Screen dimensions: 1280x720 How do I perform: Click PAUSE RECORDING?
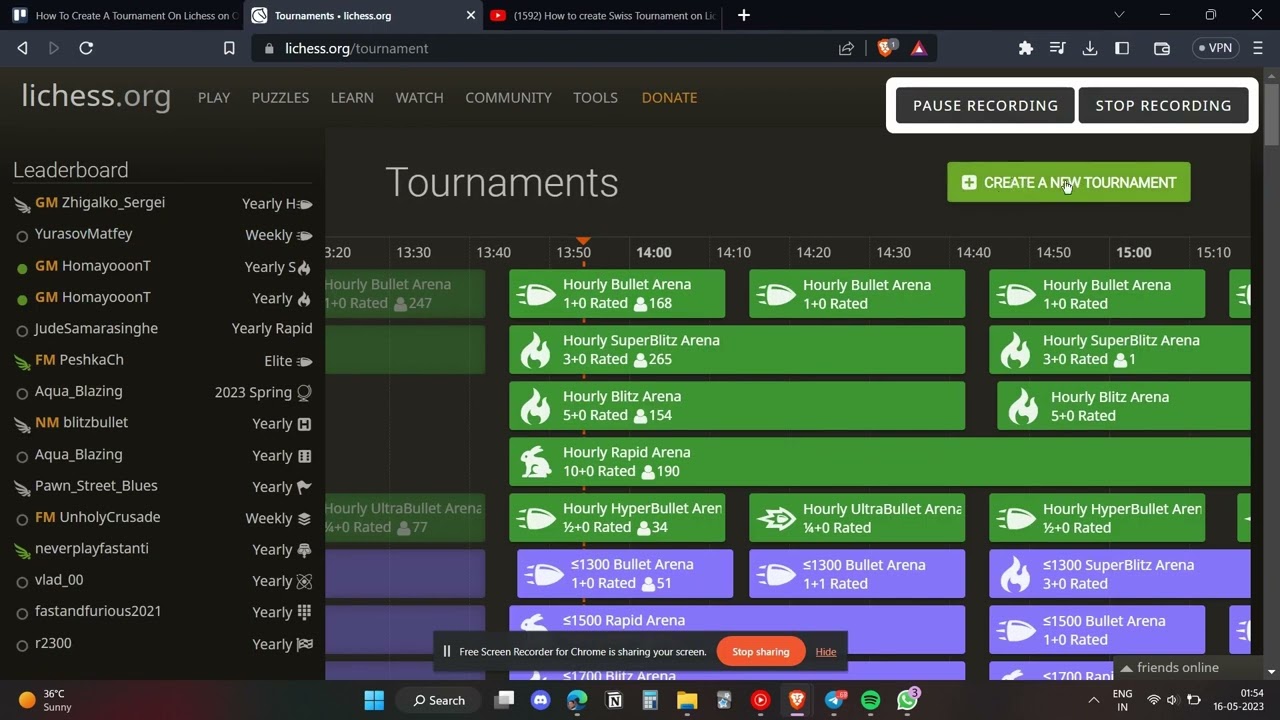985,105
